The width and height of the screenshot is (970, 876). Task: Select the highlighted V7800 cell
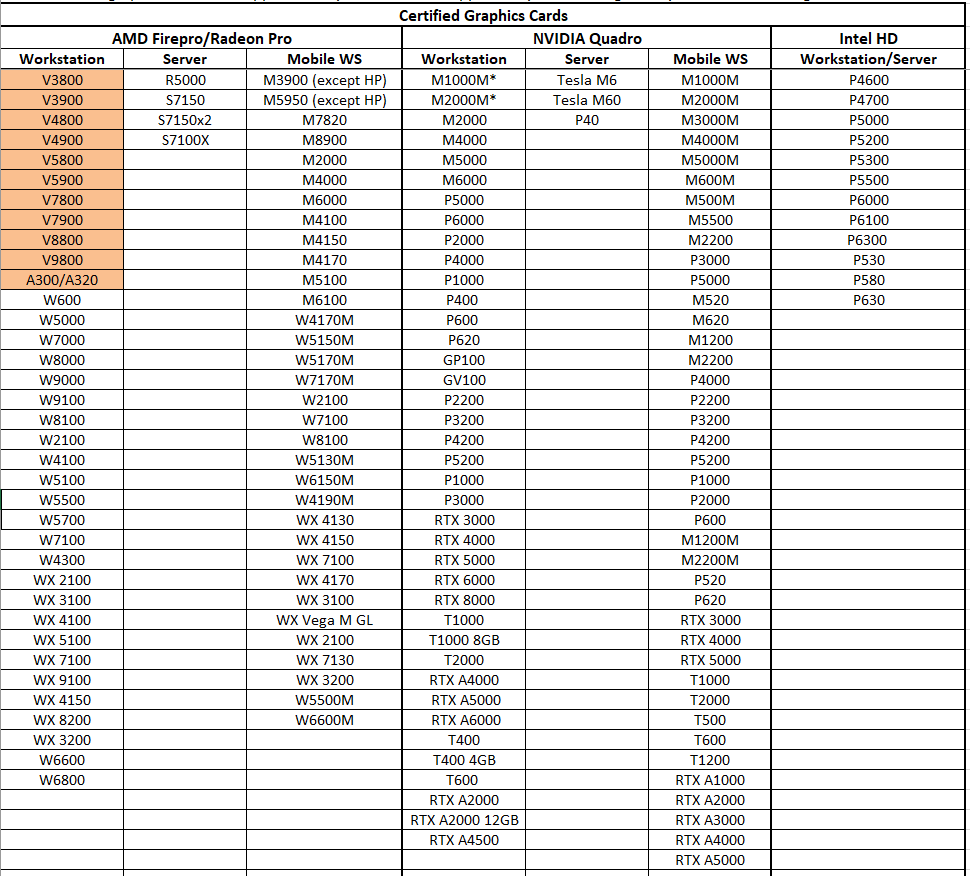pos(62,200)
